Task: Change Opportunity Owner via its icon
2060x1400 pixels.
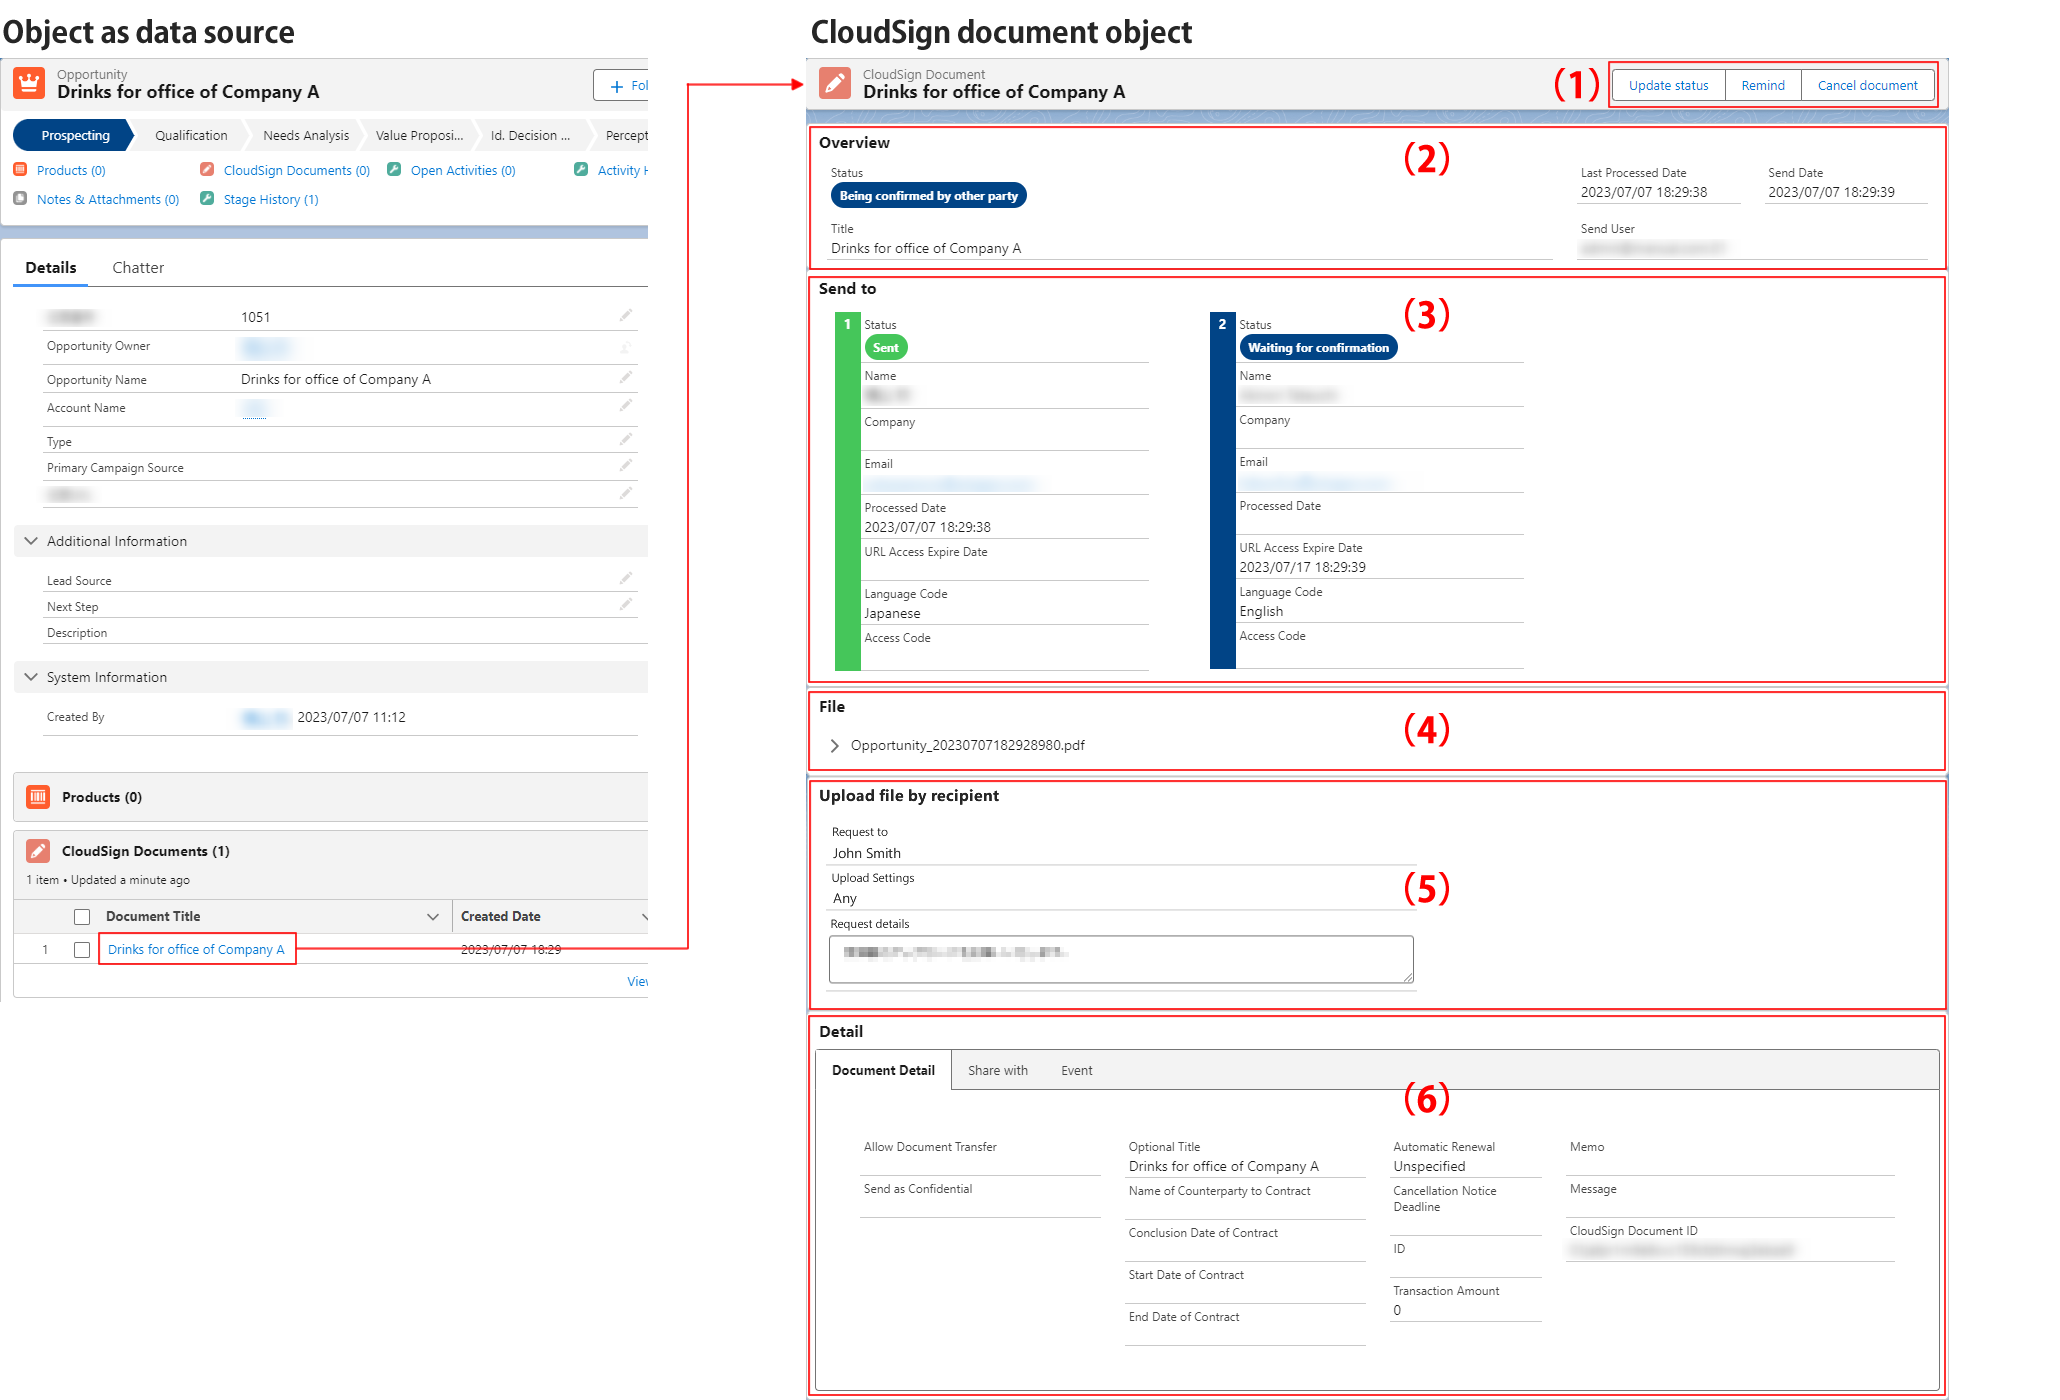Action: (625, 347)
